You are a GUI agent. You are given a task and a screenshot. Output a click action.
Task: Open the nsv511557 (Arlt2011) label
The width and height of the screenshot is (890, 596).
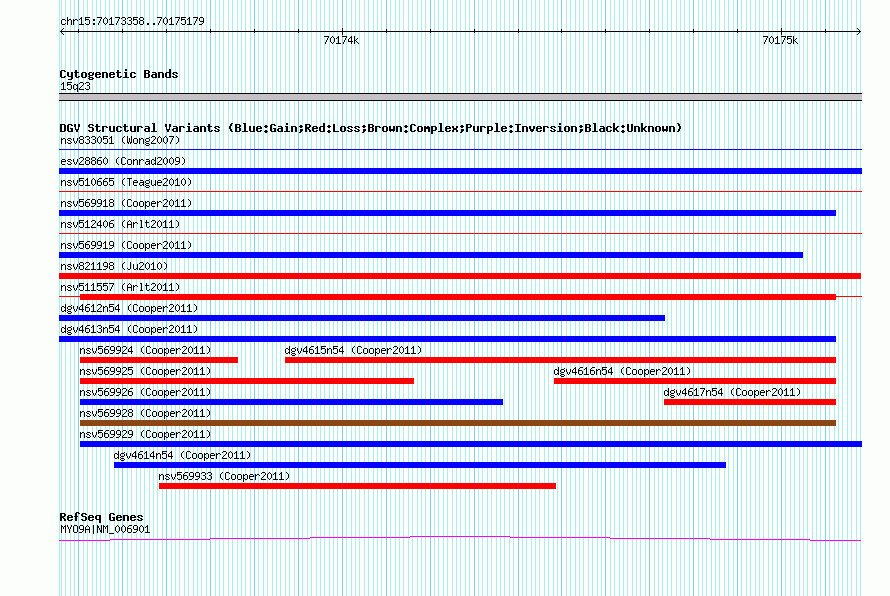click(120, 287)
